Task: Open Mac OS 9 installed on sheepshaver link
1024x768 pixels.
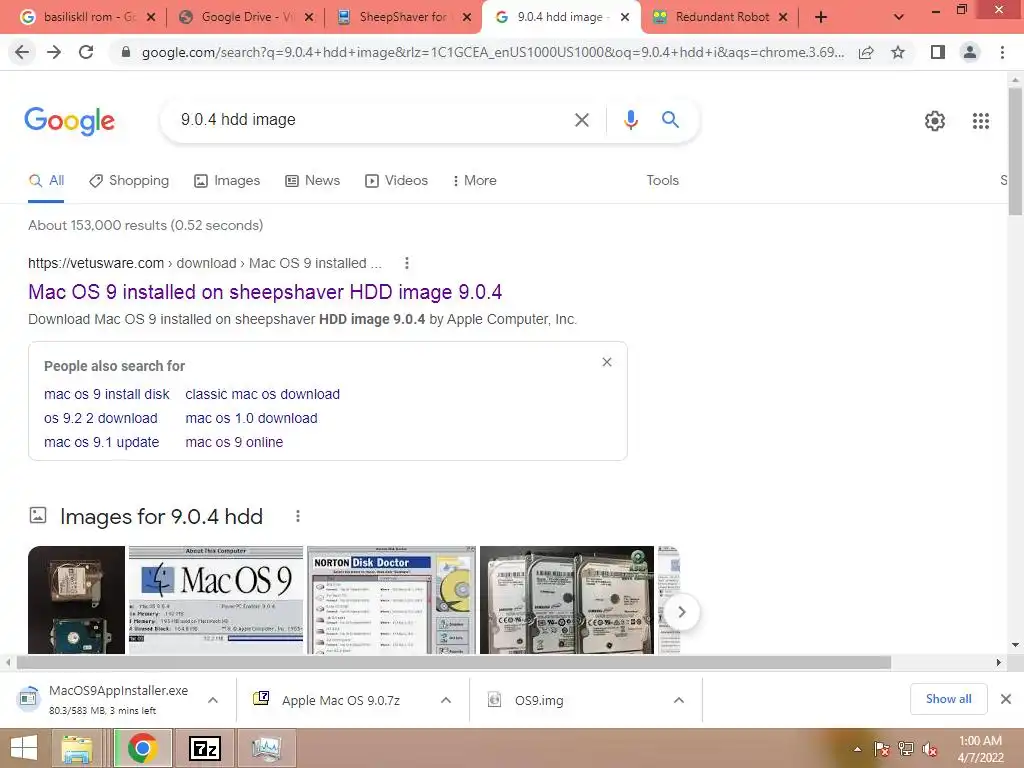Action: tap(264, 292)
